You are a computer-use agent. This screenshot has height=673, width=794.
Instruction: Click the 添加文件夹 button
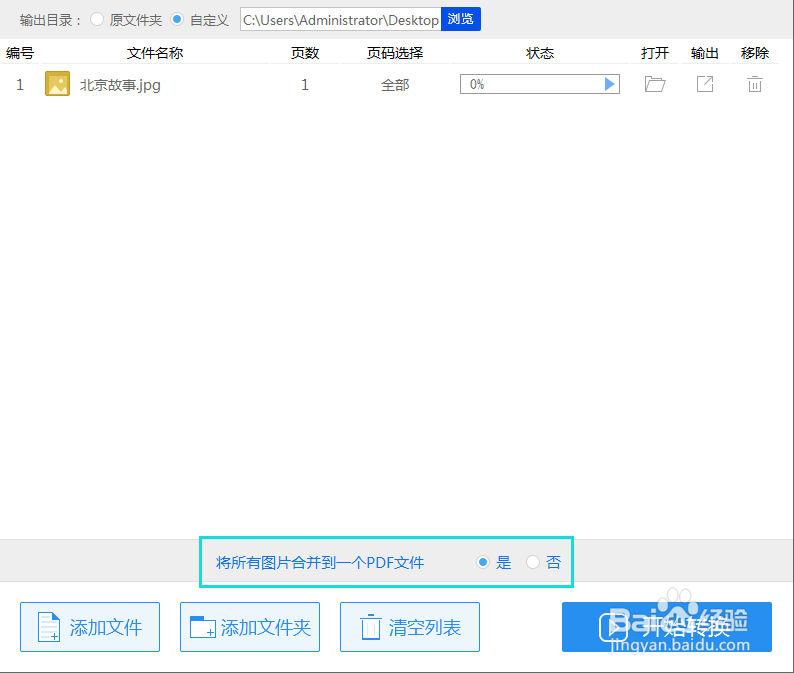pos(250,627)
